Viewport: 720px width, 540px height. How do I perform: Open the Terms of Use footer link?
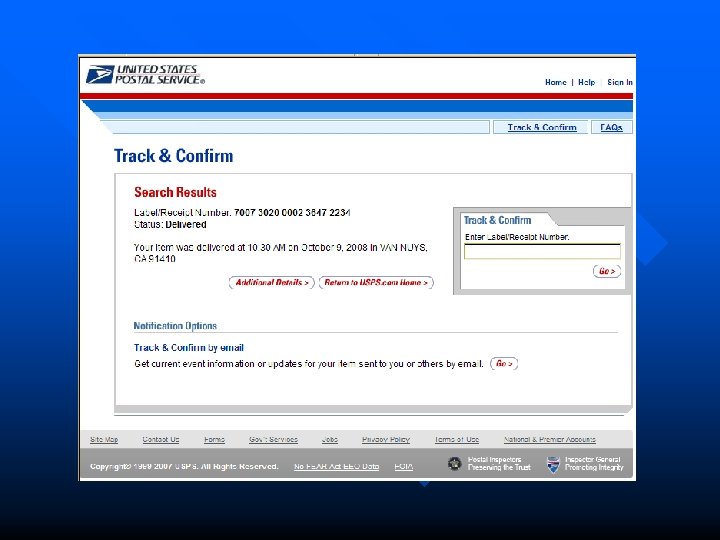[x=456, y=439]
